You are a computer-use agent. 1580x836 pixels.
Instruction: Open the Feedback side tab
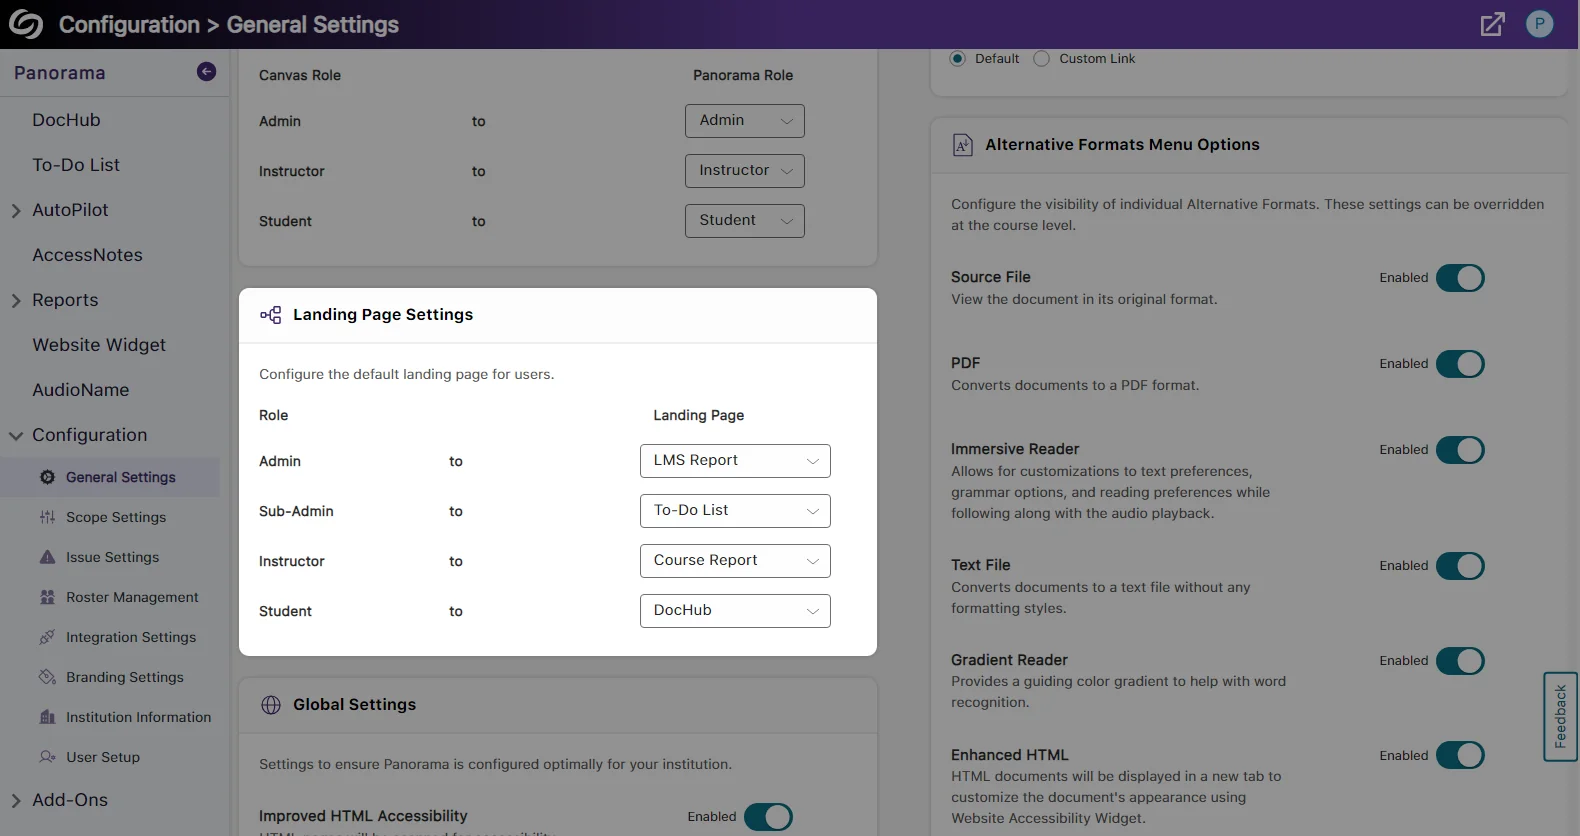(x=1560, y=716)
